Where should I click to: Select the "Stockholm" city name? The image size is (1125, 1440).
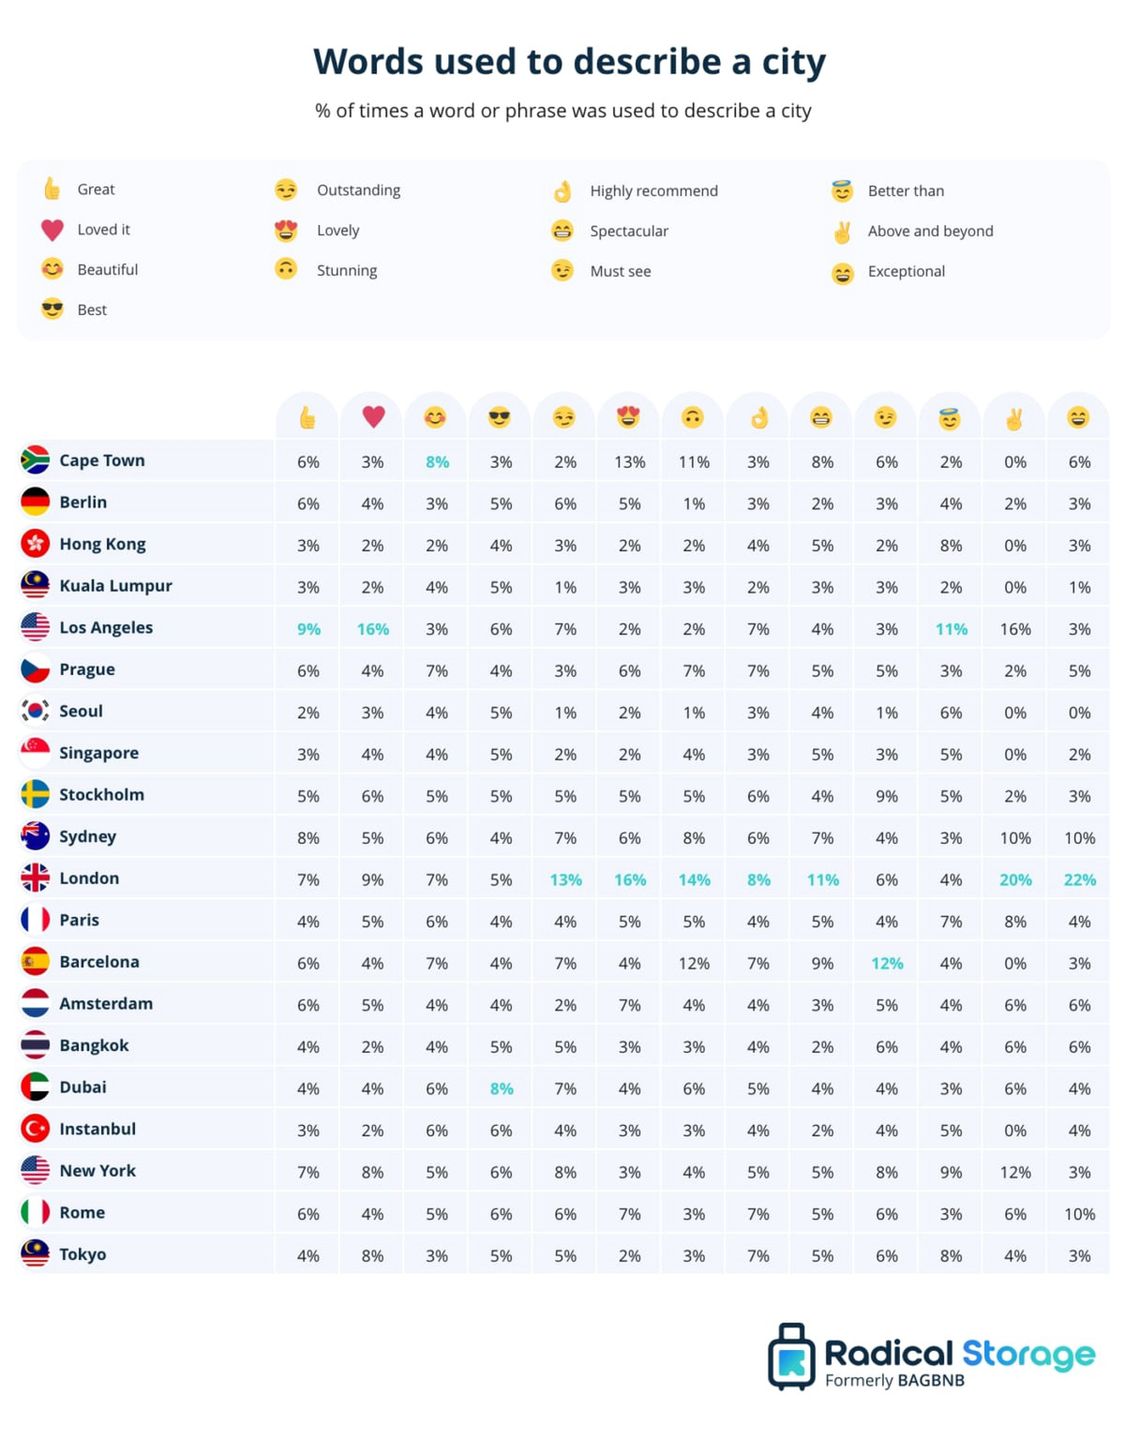[x=101, y=795]
